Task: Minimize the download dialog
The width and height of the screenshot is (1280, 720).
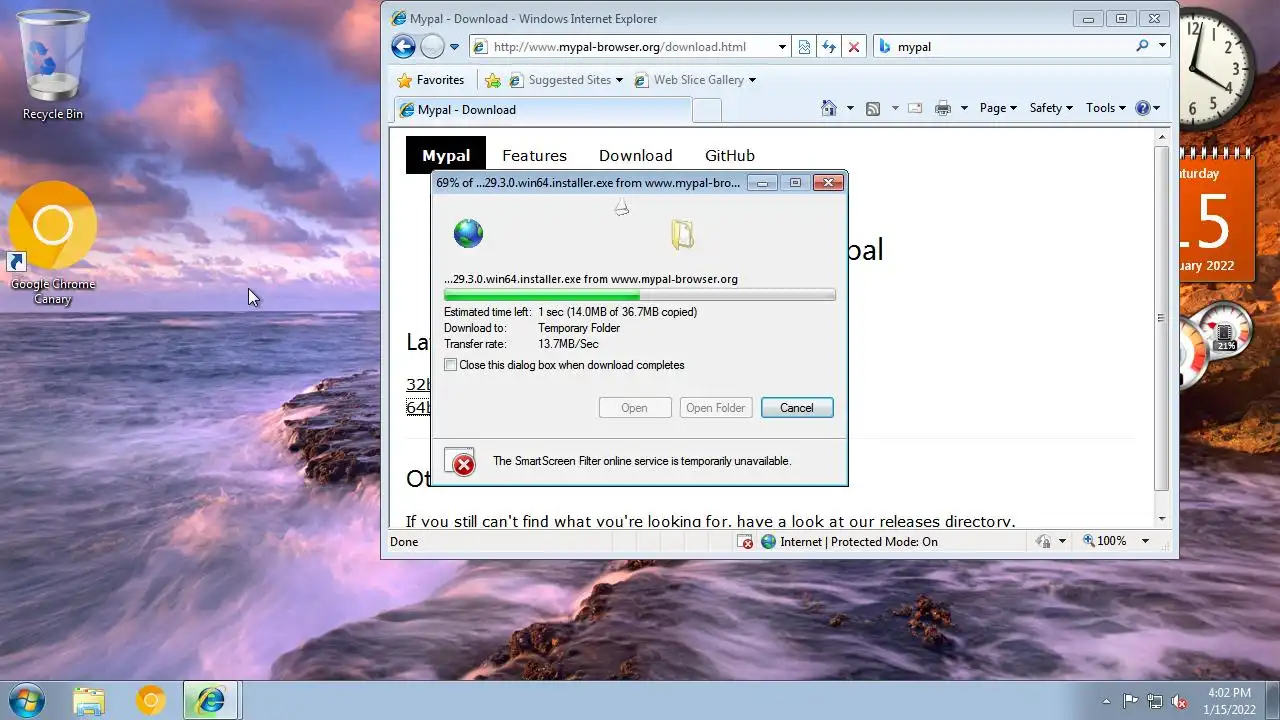Action: point(763,182)
